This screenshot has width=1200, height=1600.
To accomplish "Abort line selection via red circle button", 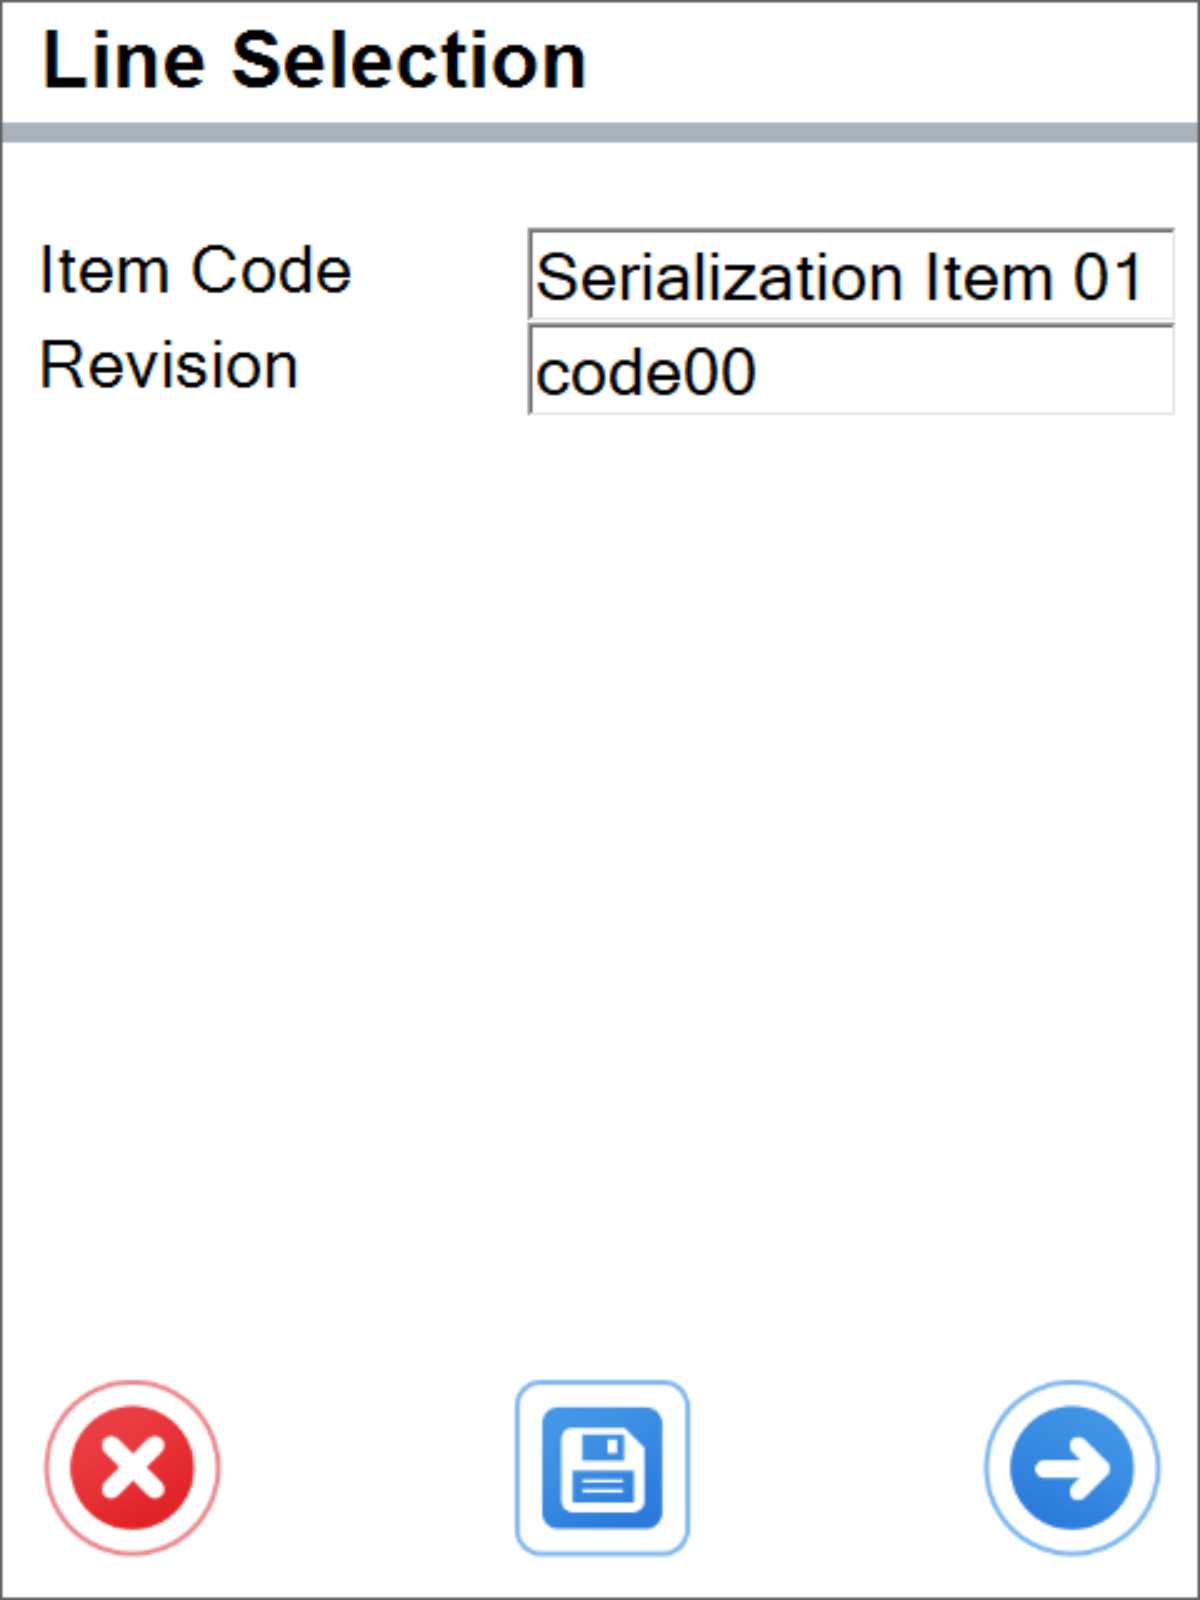I will [132, 1467].
